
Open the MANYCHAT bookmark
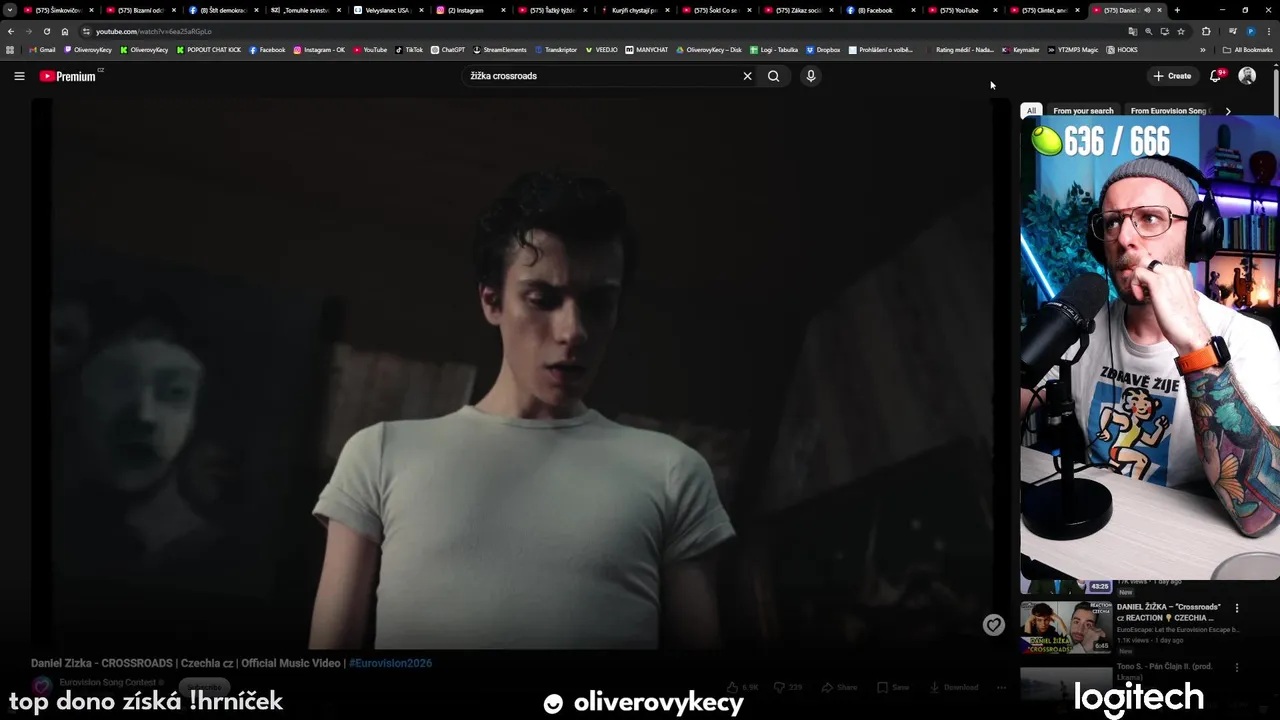pos(646,50)
